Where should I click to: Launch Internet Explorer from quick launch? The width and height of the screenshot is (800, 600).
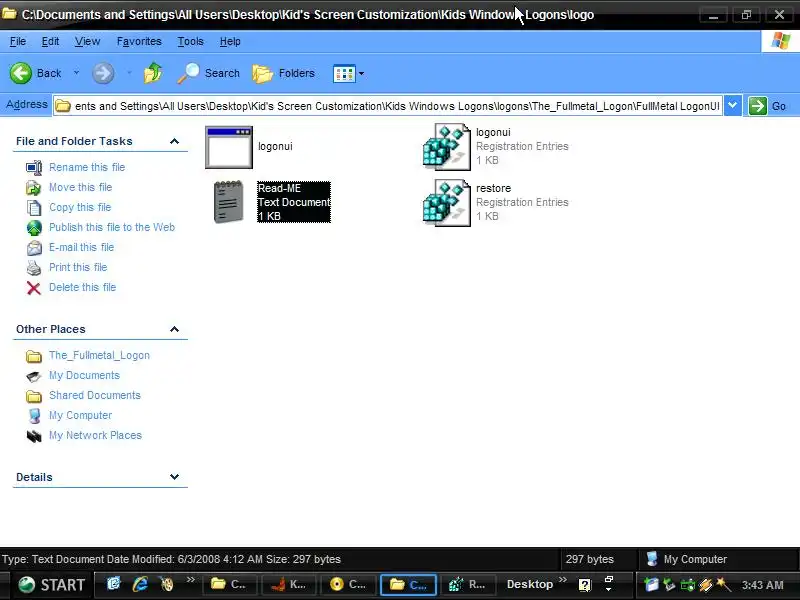point(140,584)
